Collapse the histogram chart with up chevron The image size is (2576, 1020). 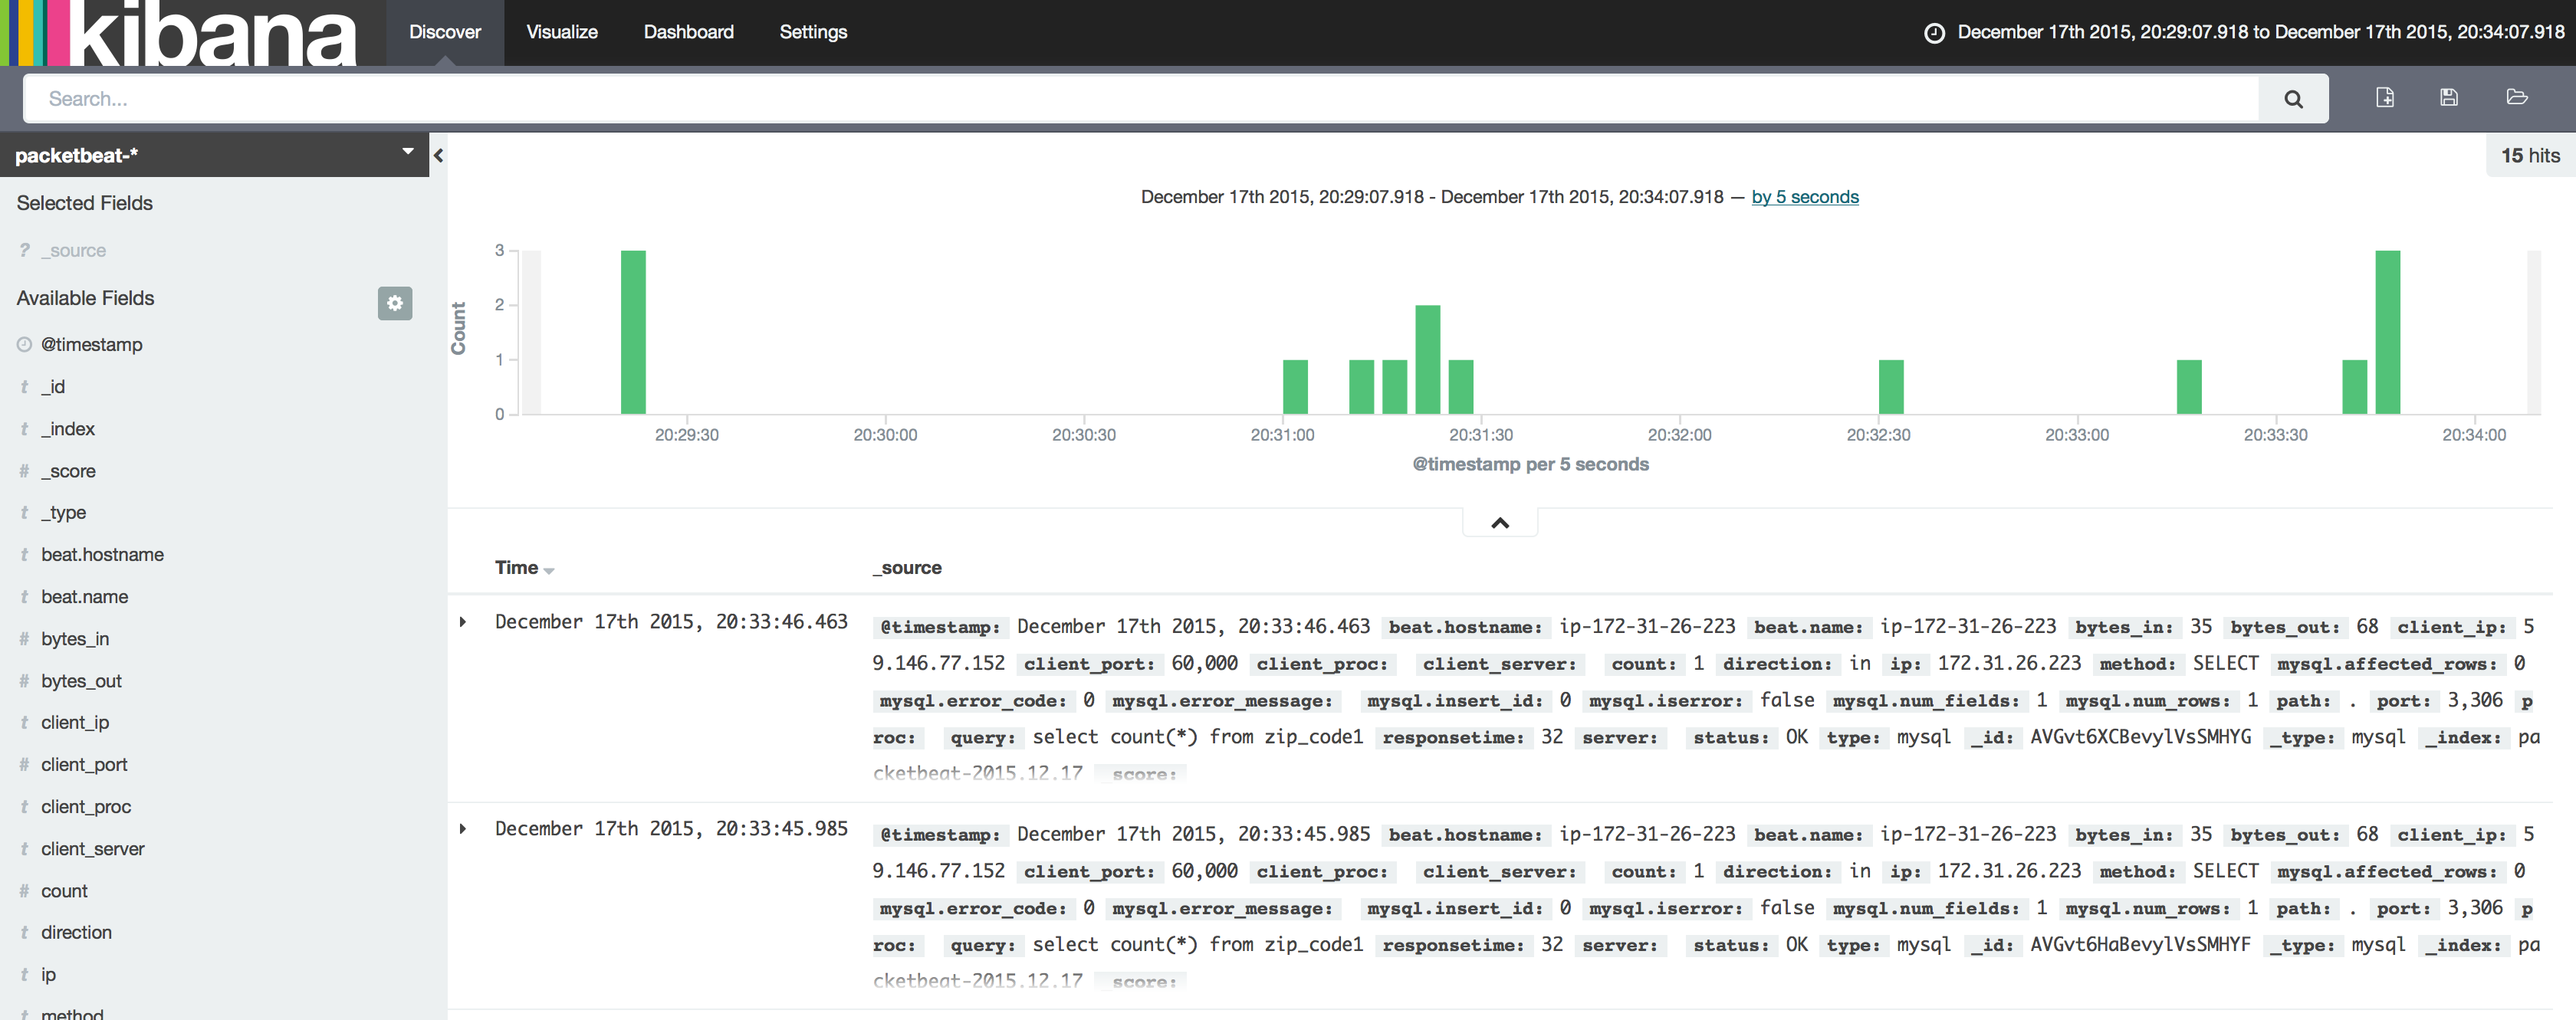coord(1499,523)
